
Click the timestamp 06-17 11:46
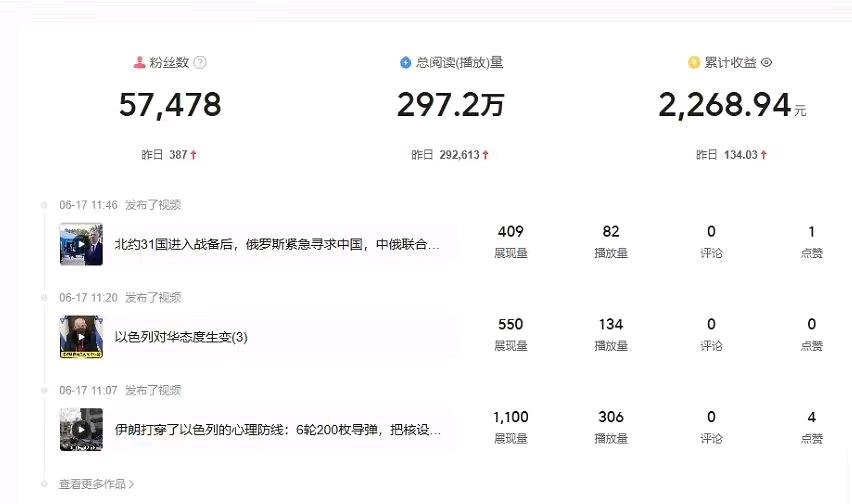point(88,205)
